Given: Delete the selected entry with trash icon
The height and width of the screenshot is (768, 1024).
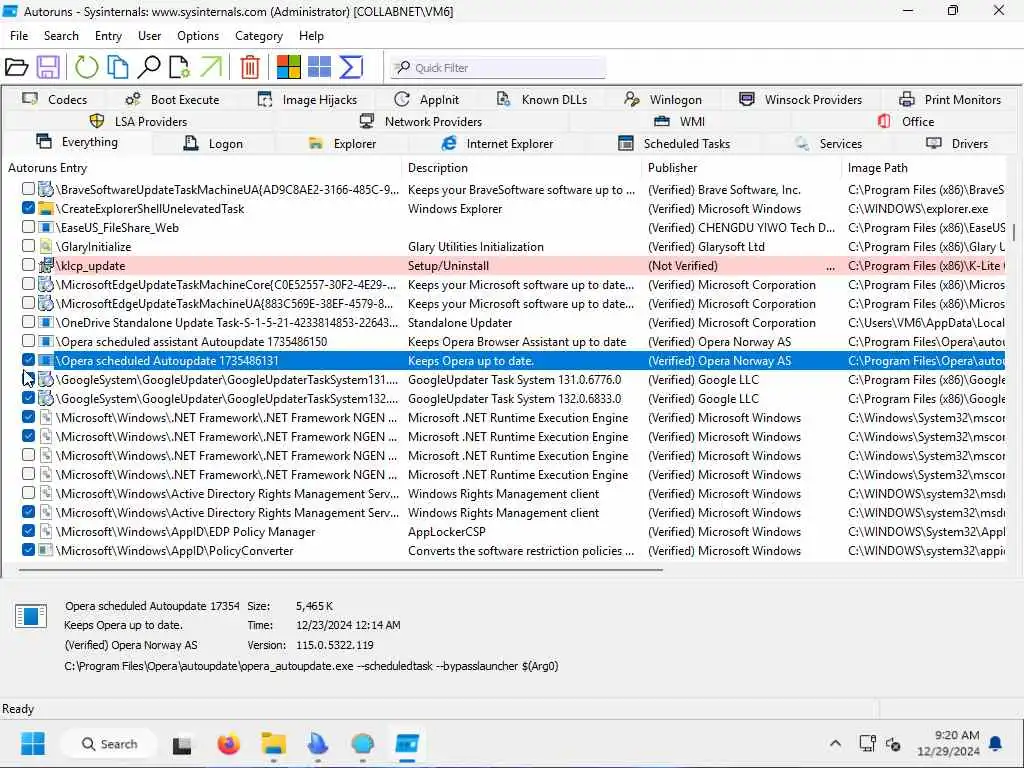Looking at the screenshot, I should tap(249, 67).
